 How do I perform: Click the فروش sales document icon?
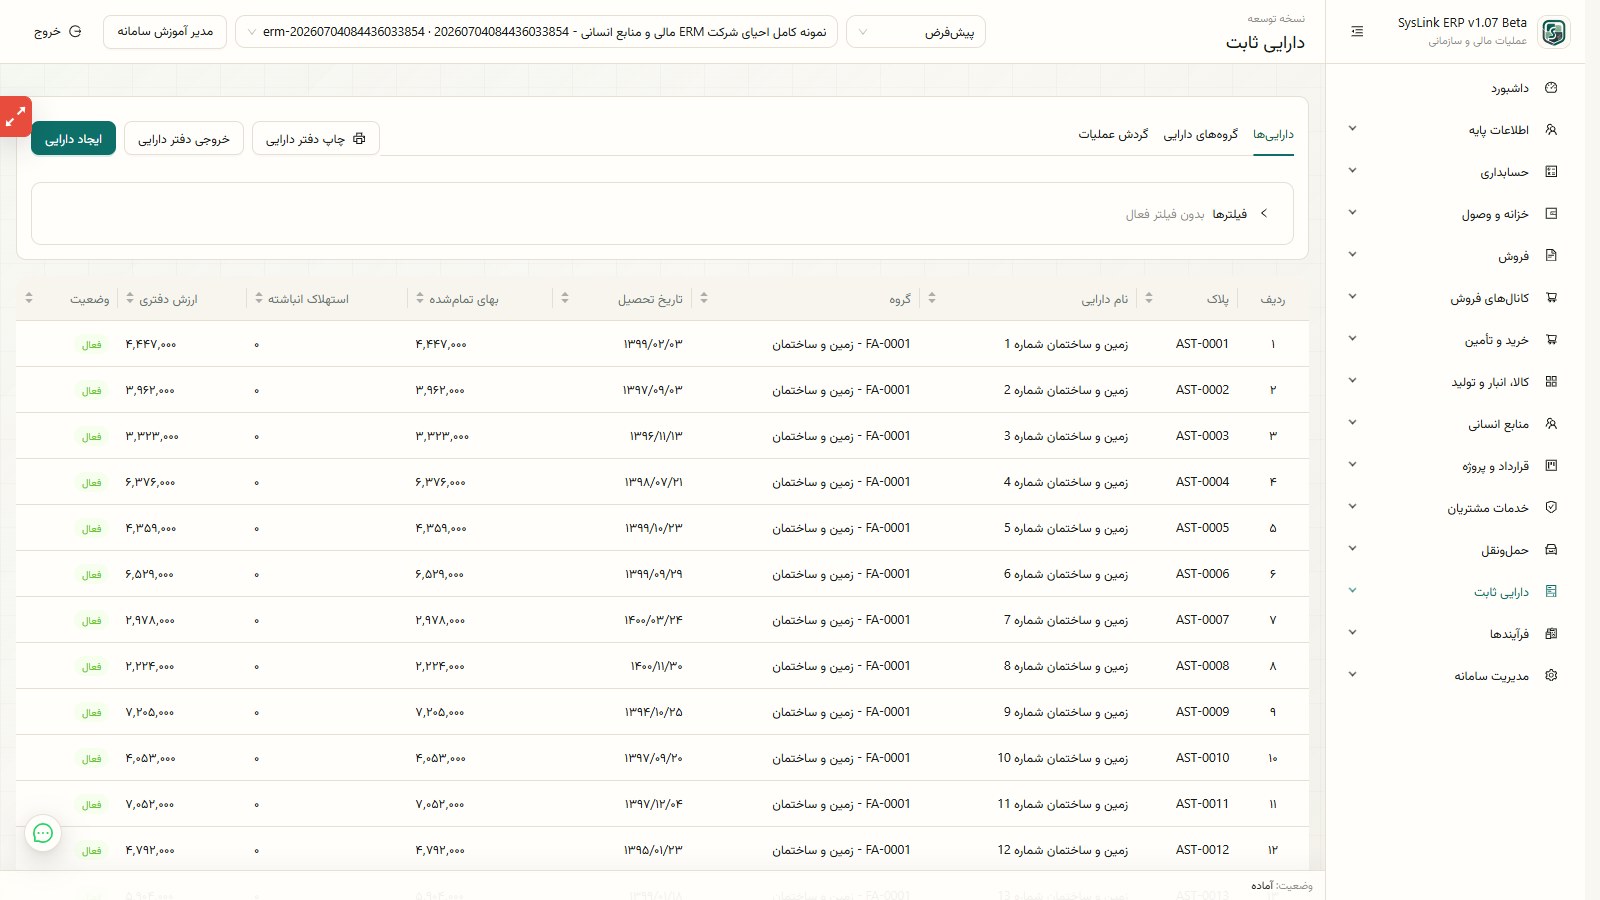coord(1551,256)
